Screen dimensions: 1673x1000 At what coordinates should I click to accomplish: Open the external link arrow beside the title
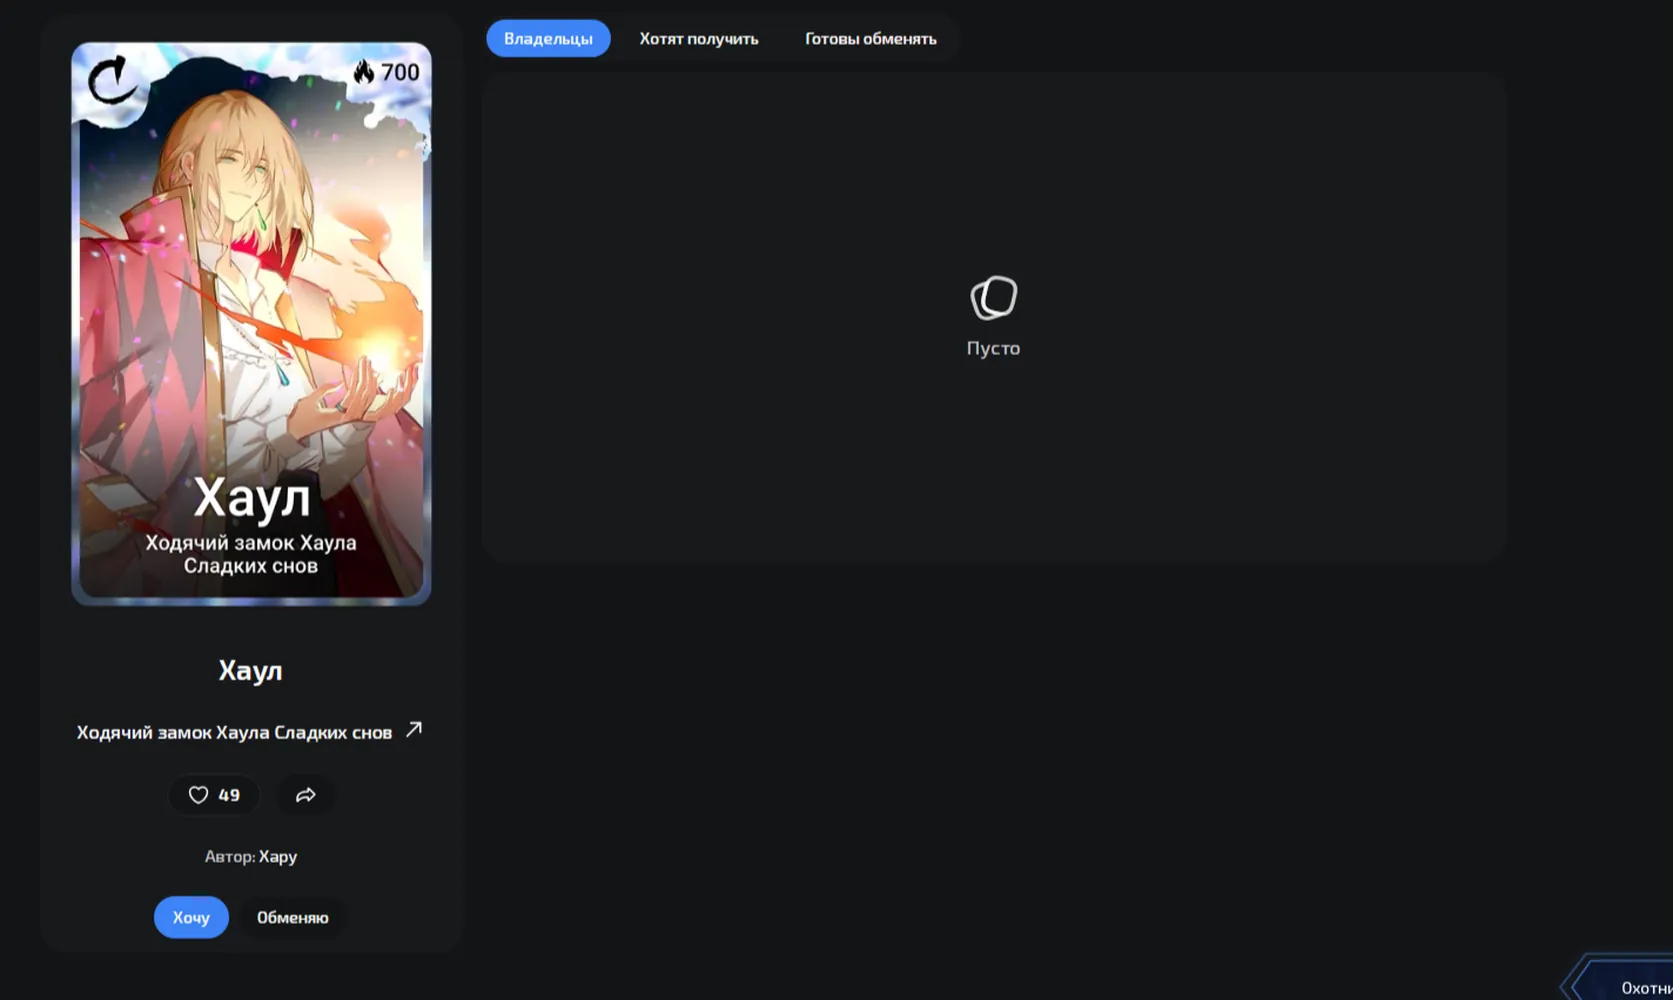pyautogui.click(x=414, y=730)
